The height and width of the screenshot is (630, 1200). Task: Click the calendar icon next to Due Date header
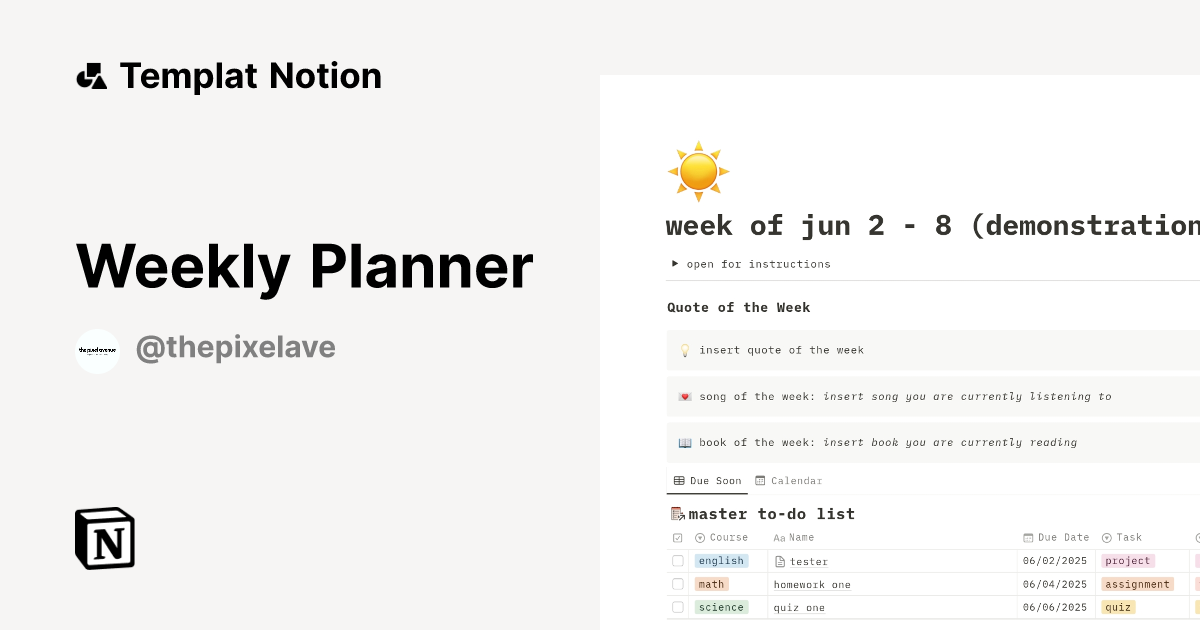tap(1028, 537)
